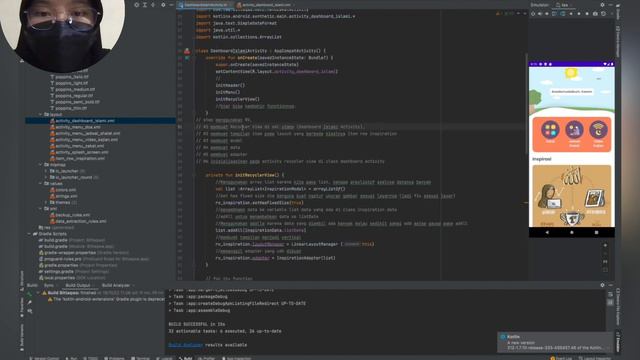Collapse the Build Bitlapas finished node

(x=38, y=293)
